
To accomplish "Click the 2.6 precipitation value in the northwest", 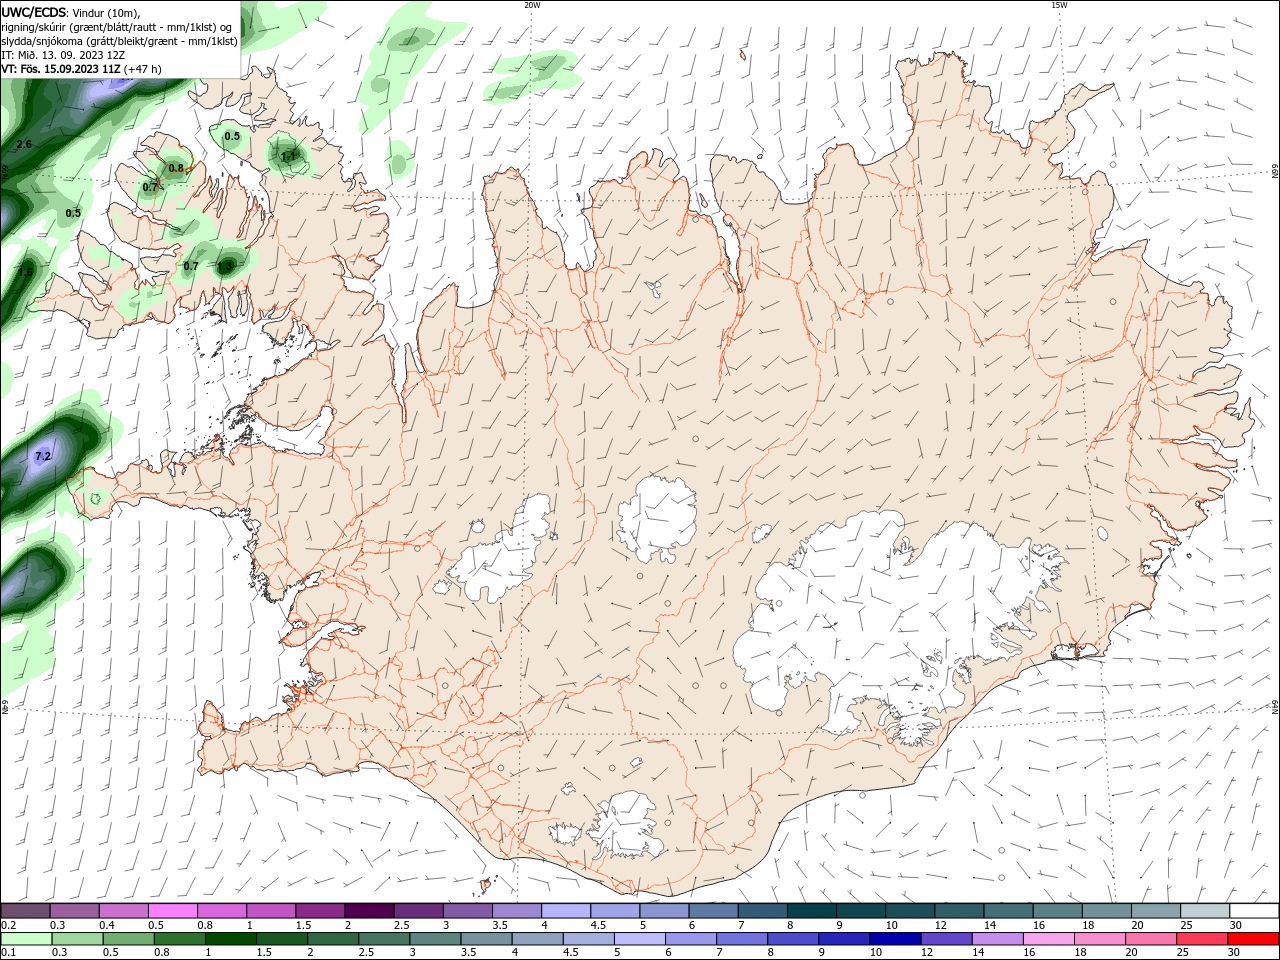I will pos(24,144).
